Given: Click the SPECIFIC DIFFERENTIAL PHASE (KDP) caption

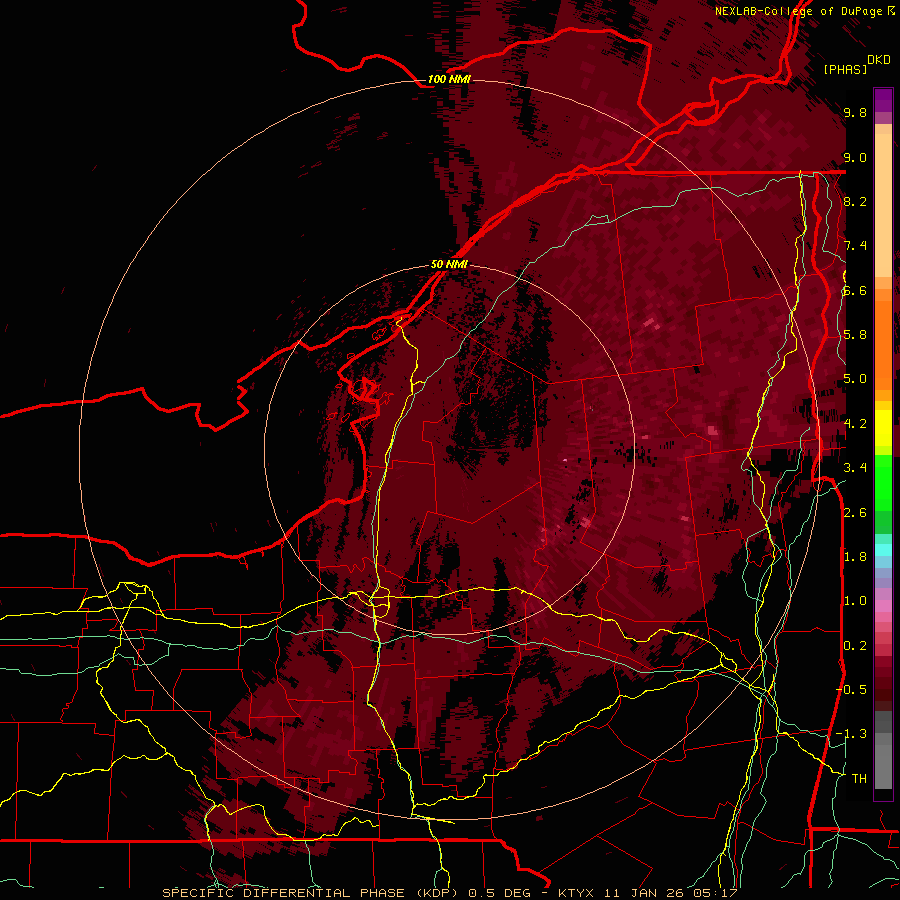Looking at the screenshot, I should coord(312,893).
